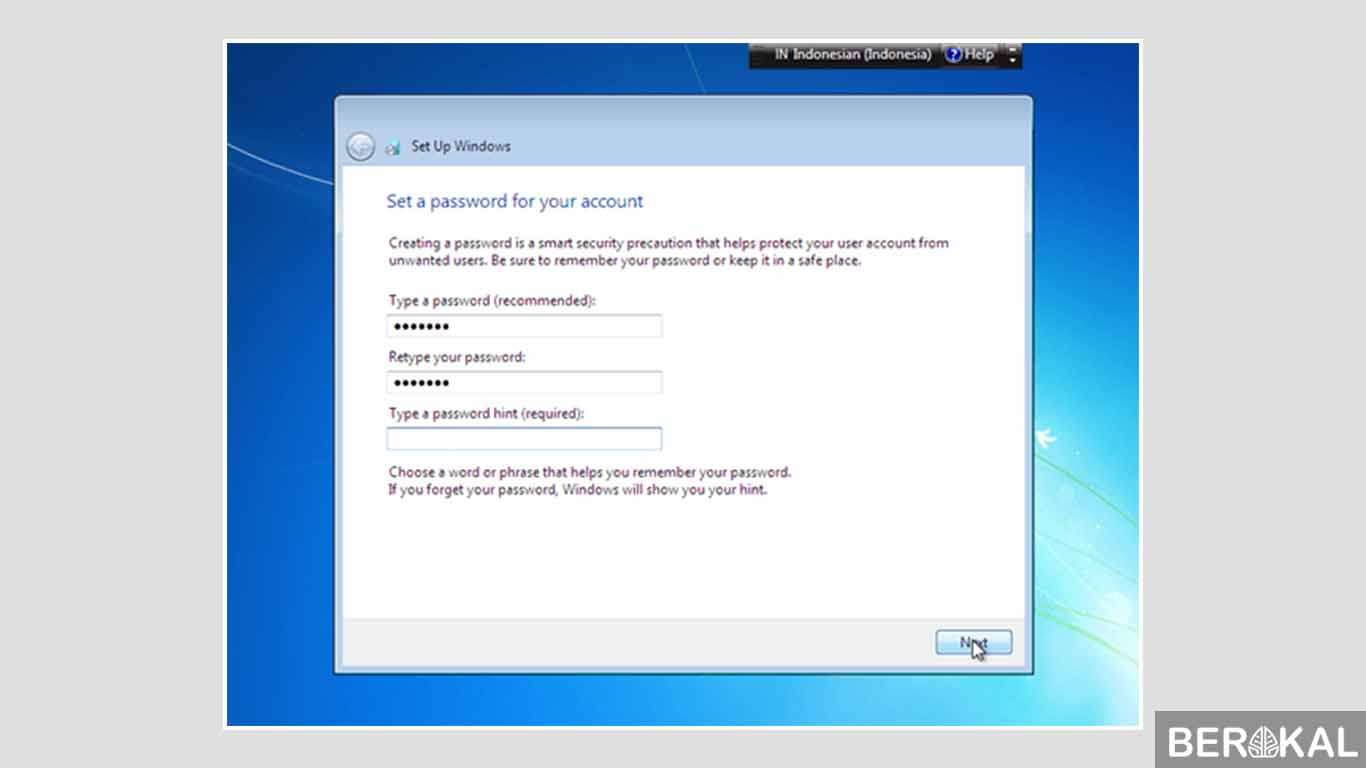Click the back arrow in Set Up Windows

360,146
